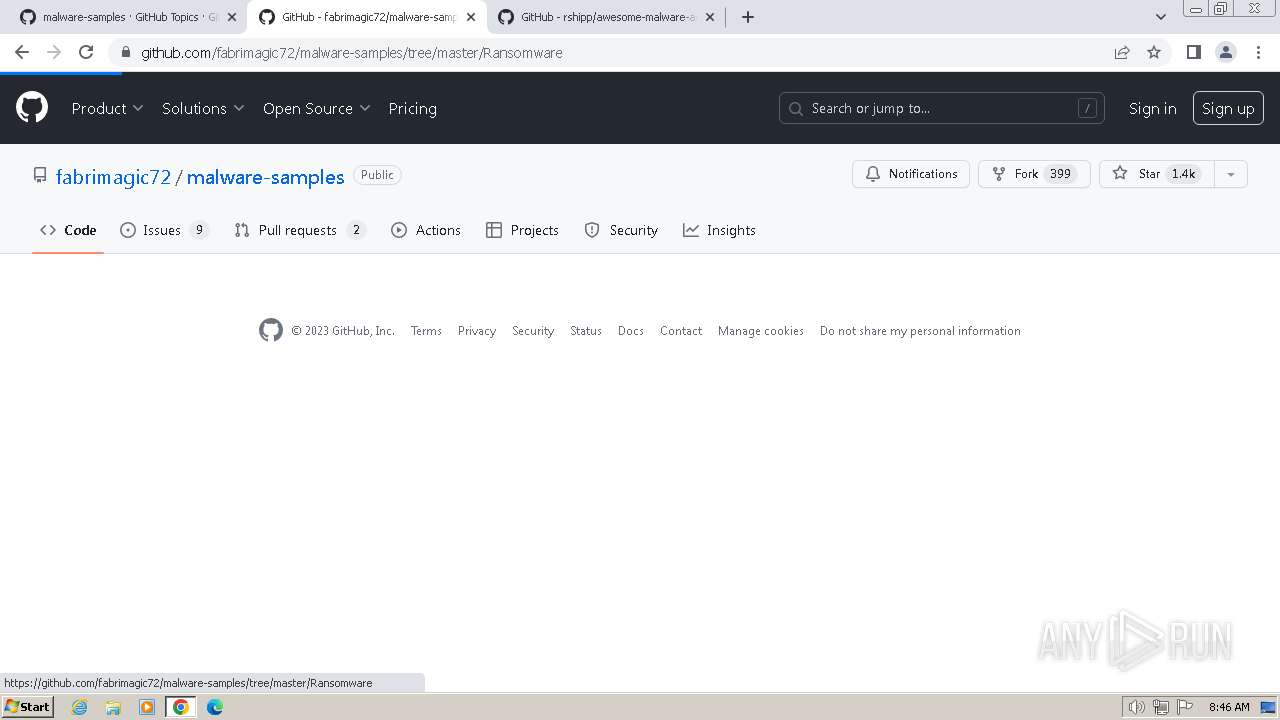Open the Actions tab
Image resolution: width=1280 pixels, height=720 pixels.
click(426, 230)
